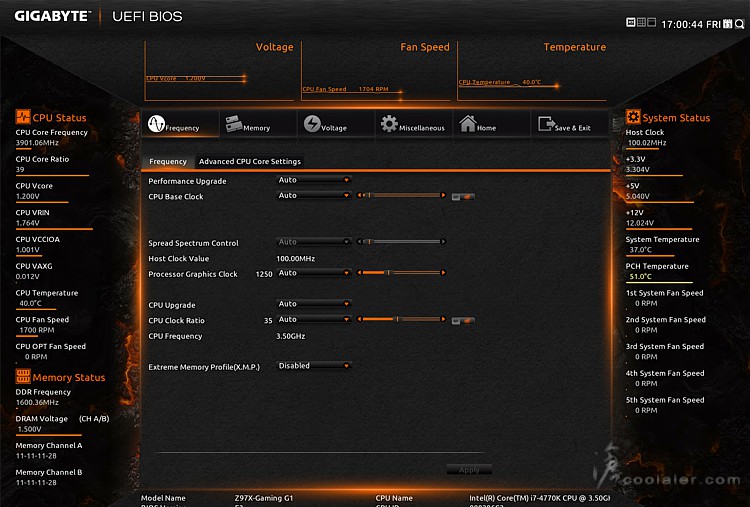The height and width of the screenshot is (507, 750).
Task: Click the +12V 12.024V reading
Action: (x=640, y=223)
